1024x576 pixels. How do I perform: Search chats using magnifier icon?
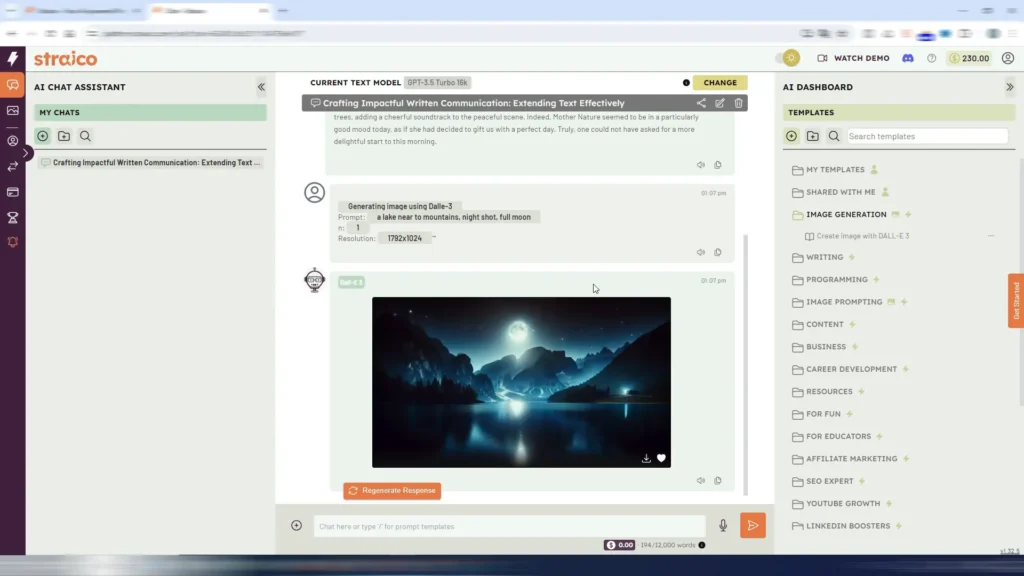click(x=86, y=136)
